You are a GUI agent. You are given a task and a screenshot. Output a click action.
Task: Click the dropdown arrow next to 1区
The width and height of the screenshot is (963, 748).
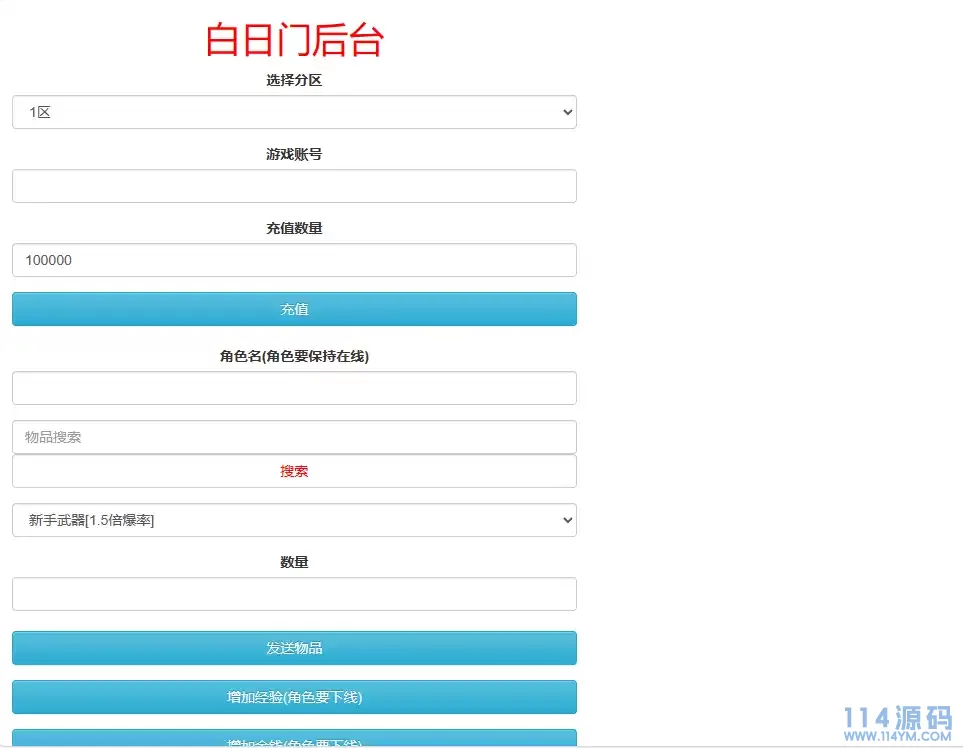pos(566,112)
